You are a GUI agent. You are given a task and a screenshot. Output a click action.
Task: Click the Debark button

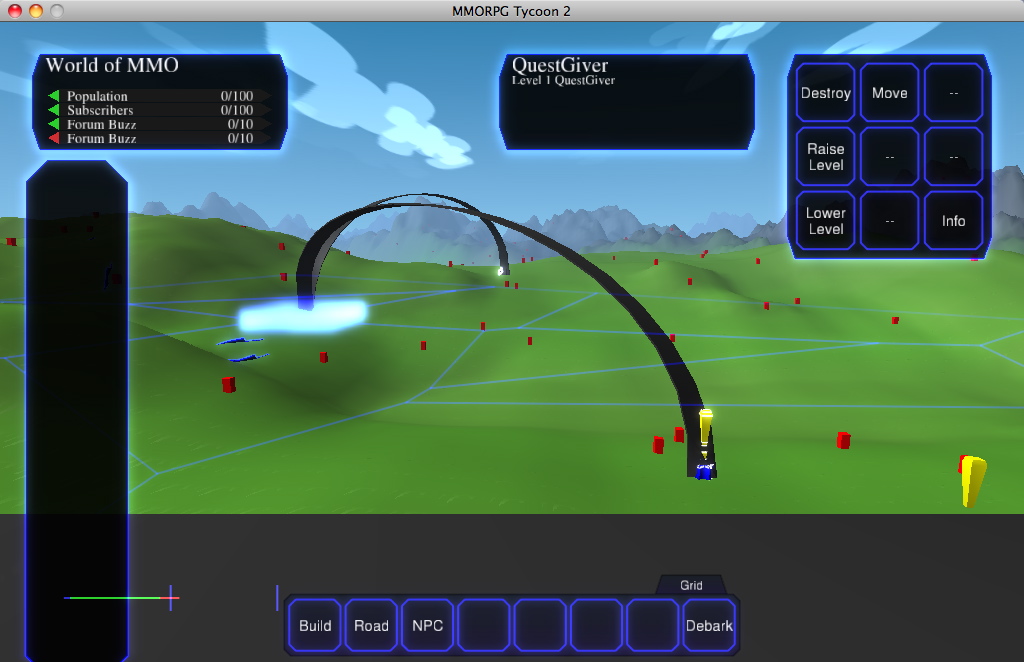(x=709, y=625)
